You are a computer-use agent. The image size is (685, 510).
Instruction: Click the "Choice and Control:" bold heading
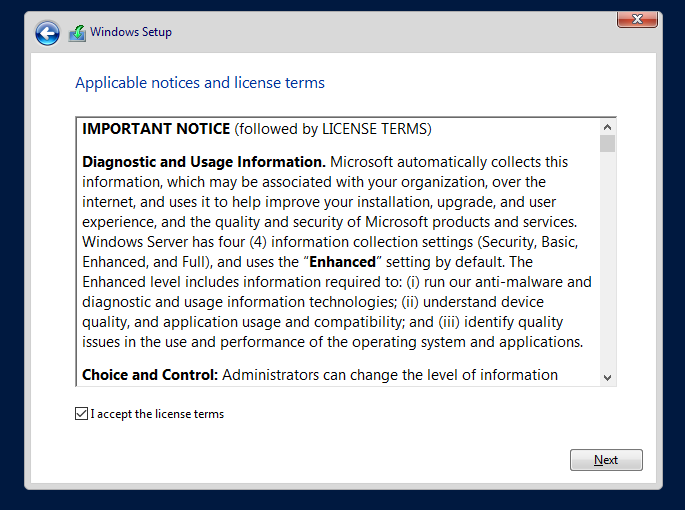tap(150, 375)
